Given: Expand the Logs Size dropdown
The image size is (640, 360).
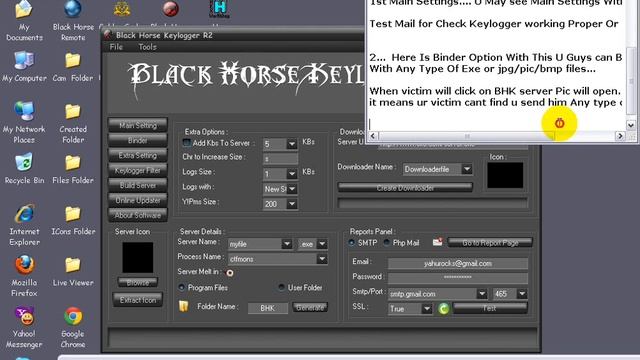Looking at the screenshot, I should 292,174.
